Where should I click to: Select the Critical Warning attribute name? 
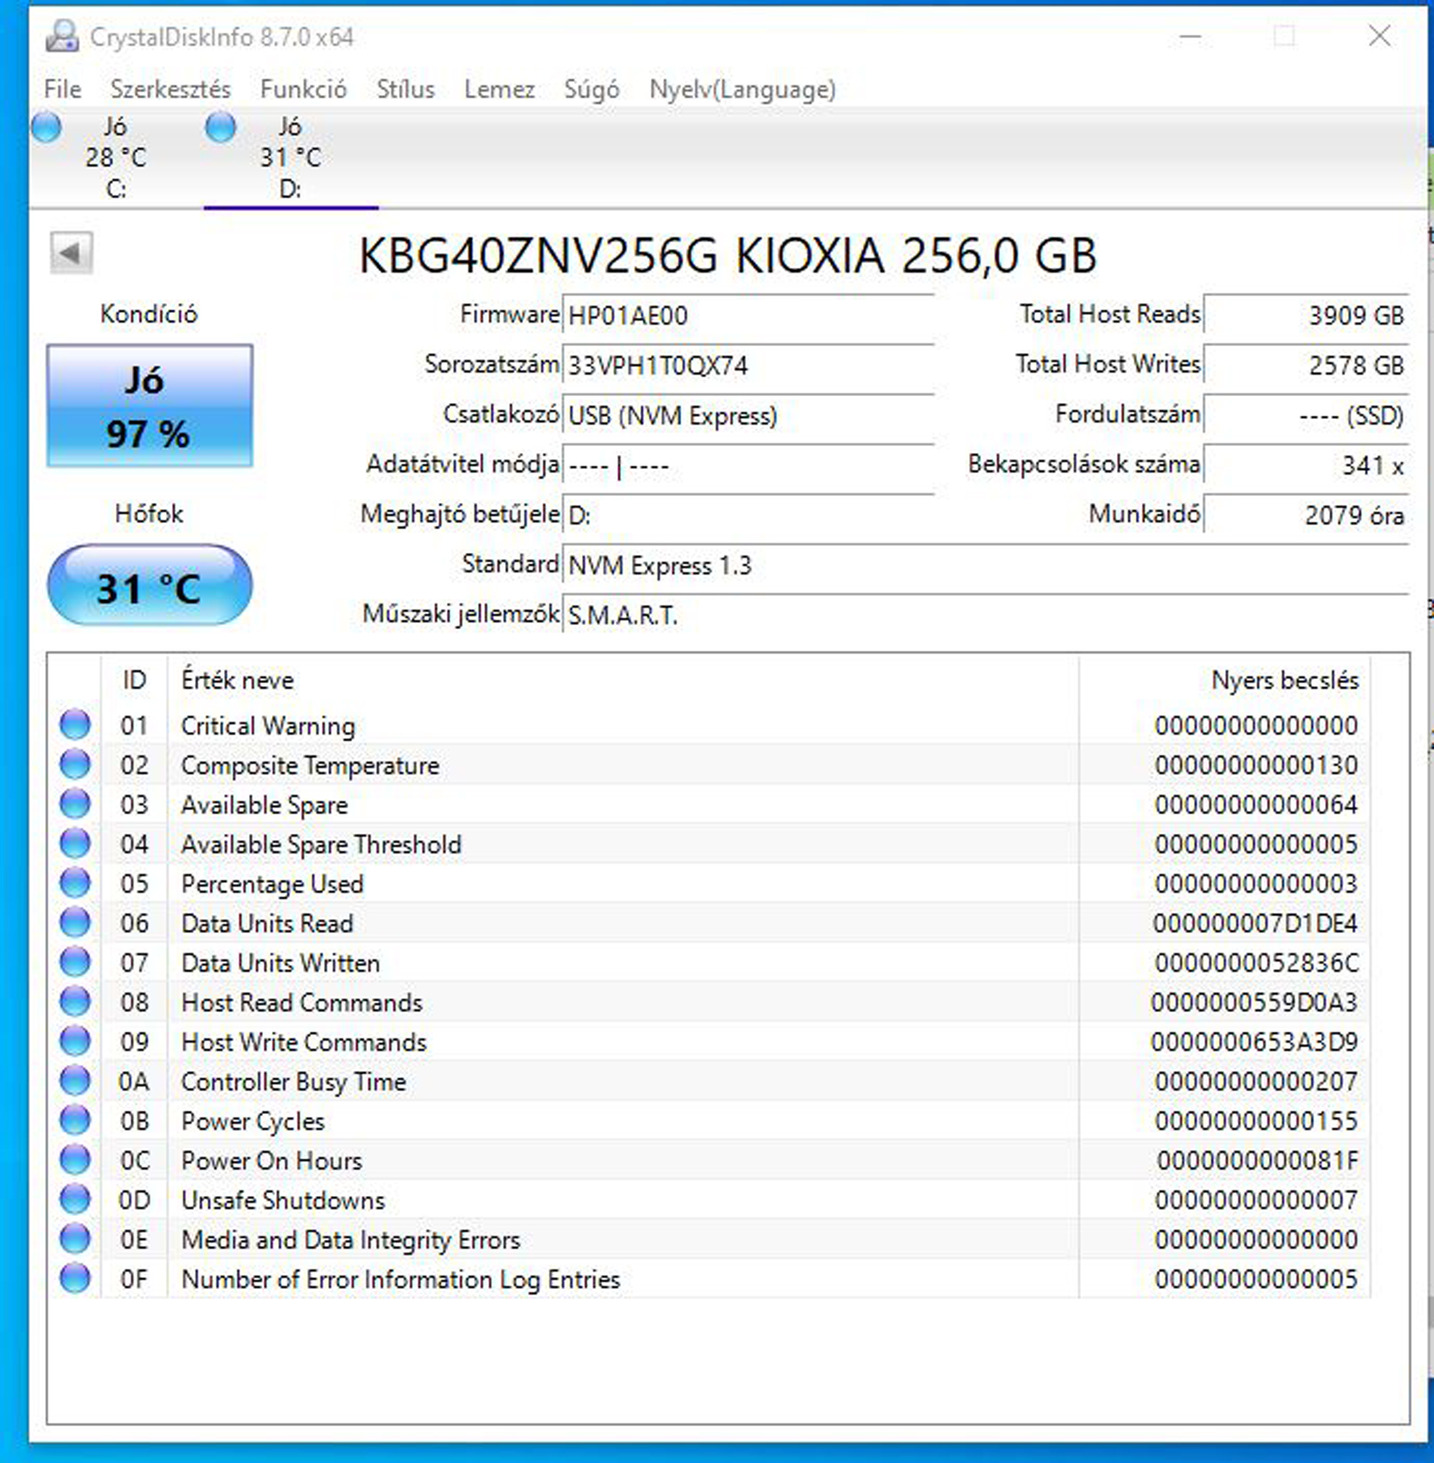268,726
